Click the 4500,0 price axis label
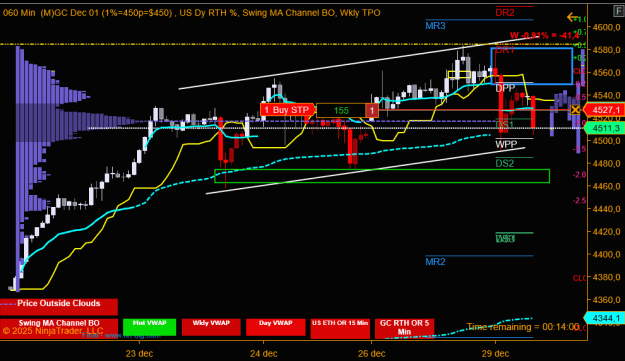The width and height of the screenshot is (625, 361). click(x=606, y=141)
